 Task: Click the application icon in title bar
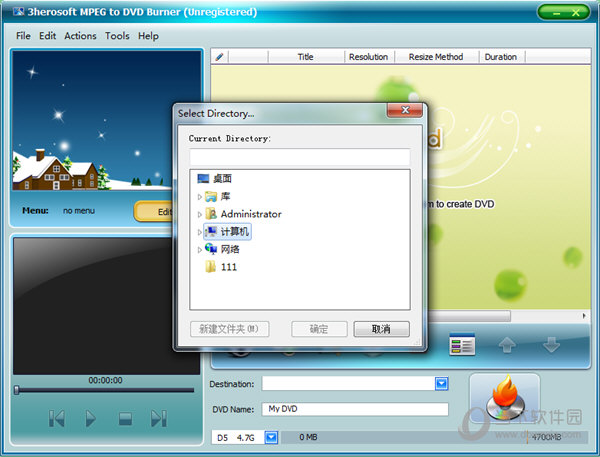click(18, 11)
